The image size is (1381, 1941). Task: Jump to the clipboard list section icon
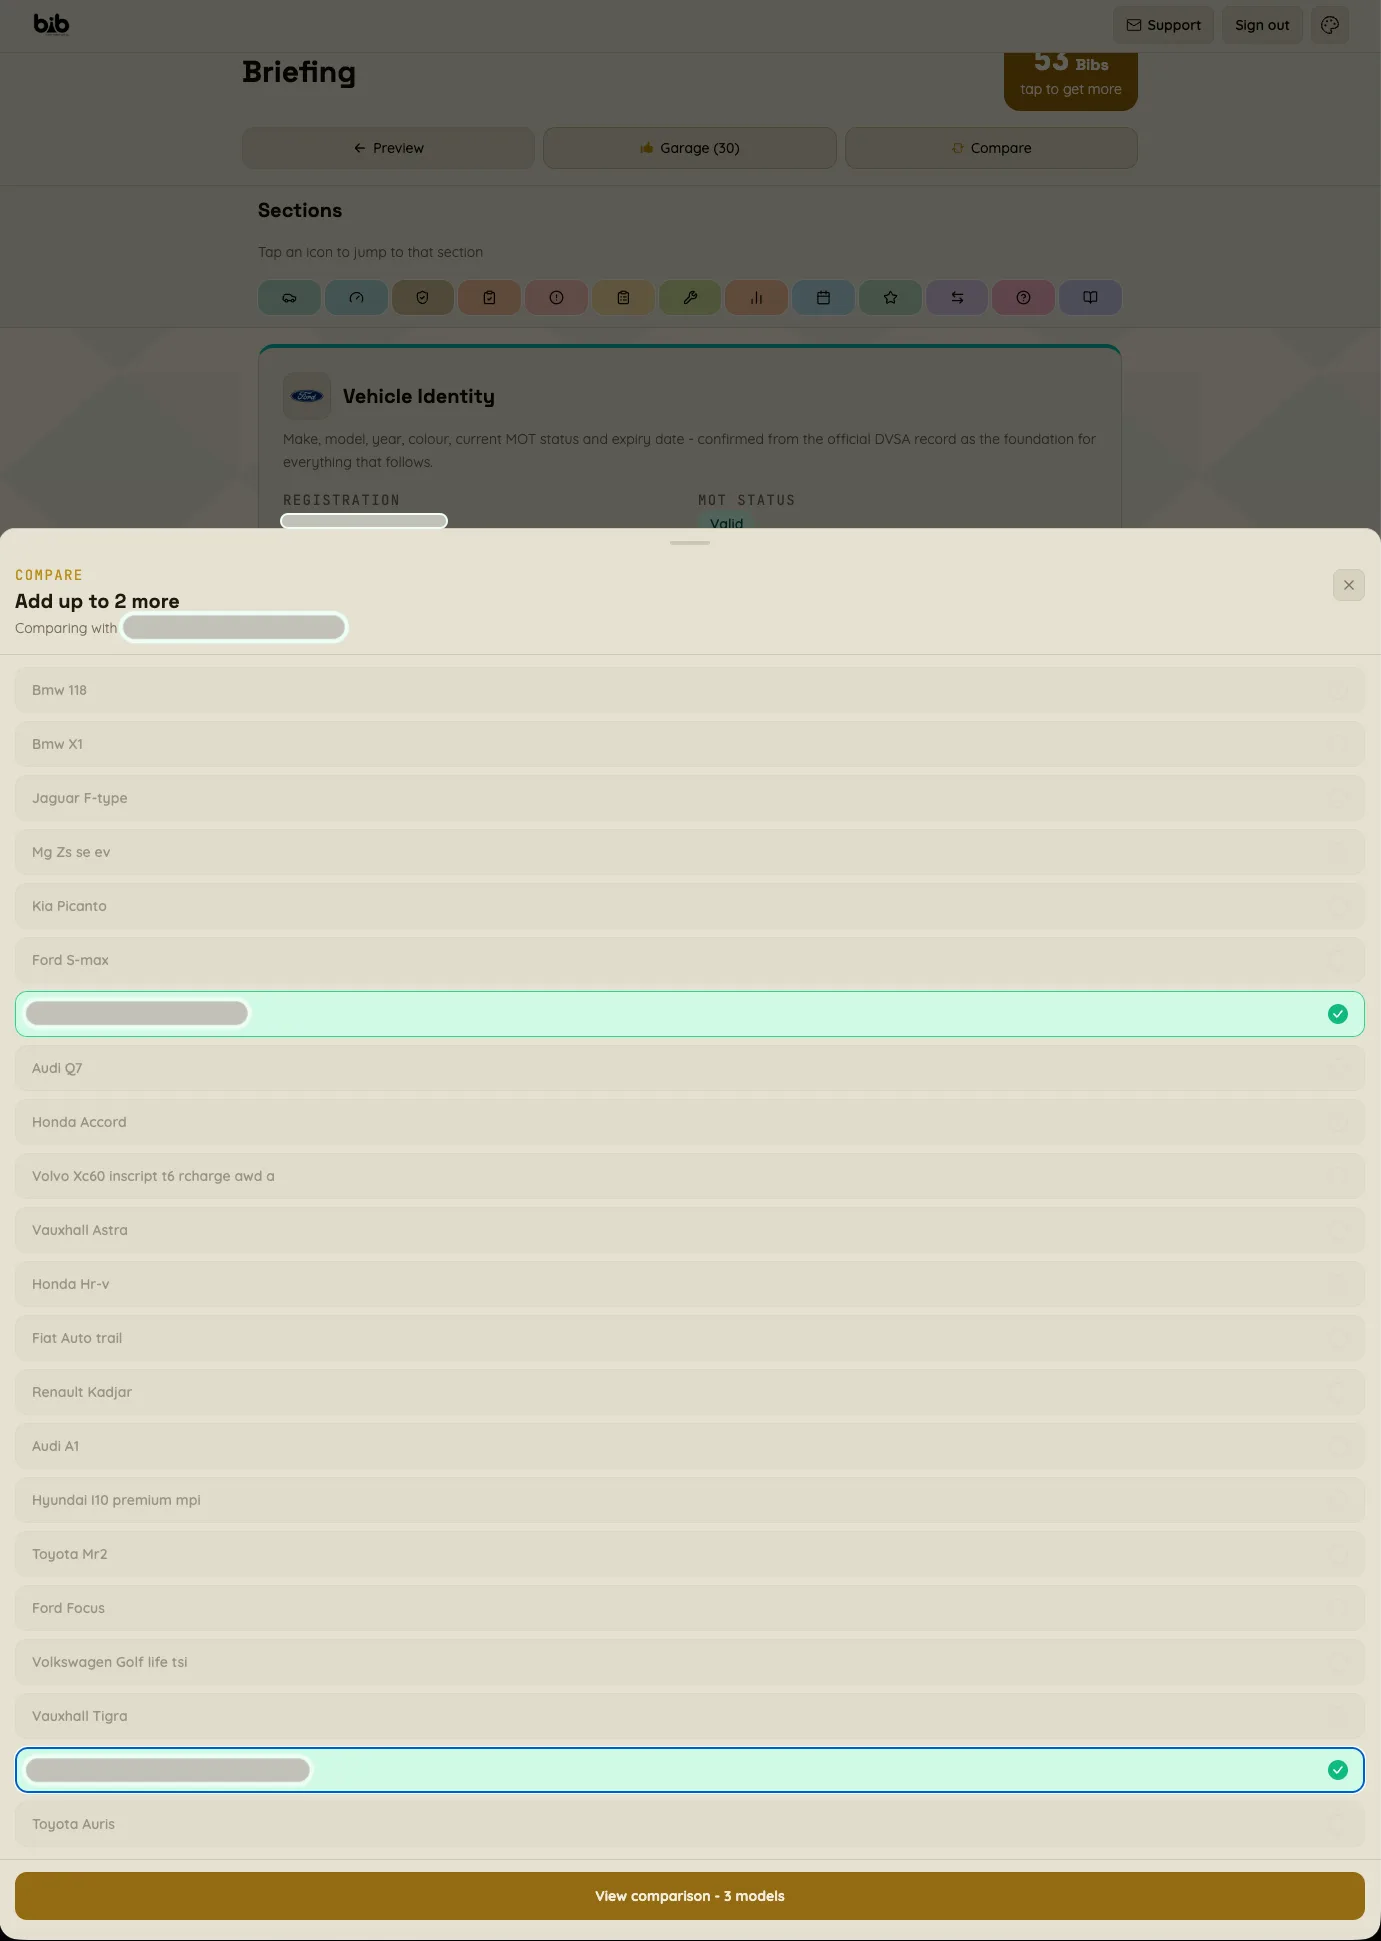tap(624, 298)
